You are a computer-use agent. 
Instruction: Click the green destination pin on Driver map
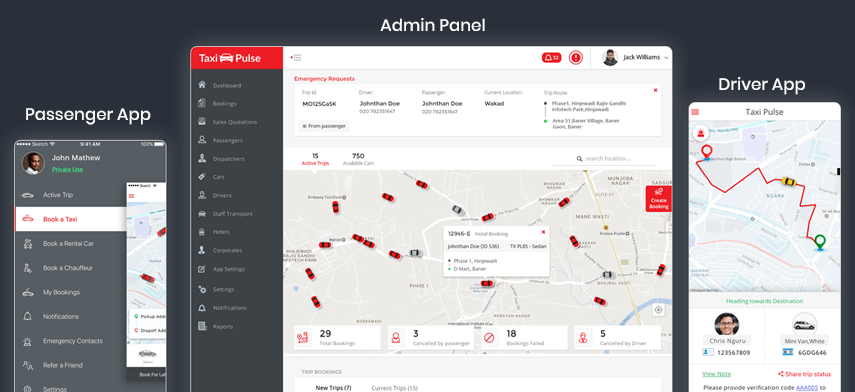(819, 242)
